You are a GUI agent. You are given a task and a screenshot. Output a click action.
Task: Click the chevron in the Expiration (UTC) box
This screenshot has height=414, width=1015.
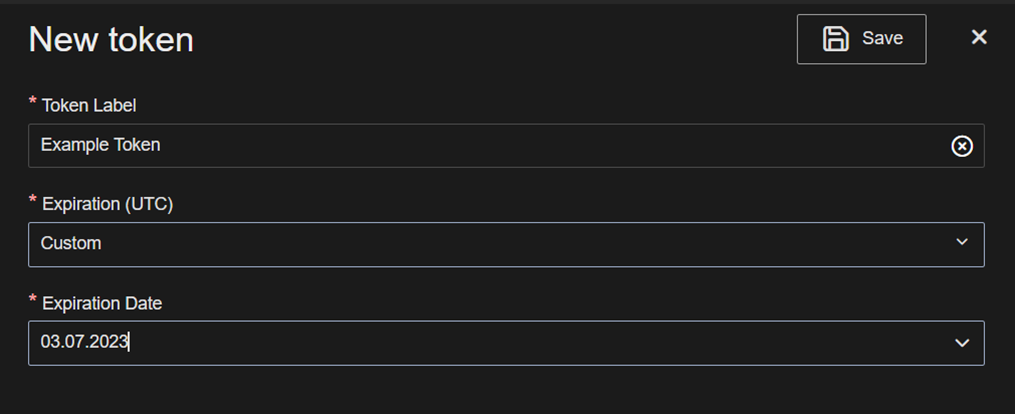pos(962,243)
